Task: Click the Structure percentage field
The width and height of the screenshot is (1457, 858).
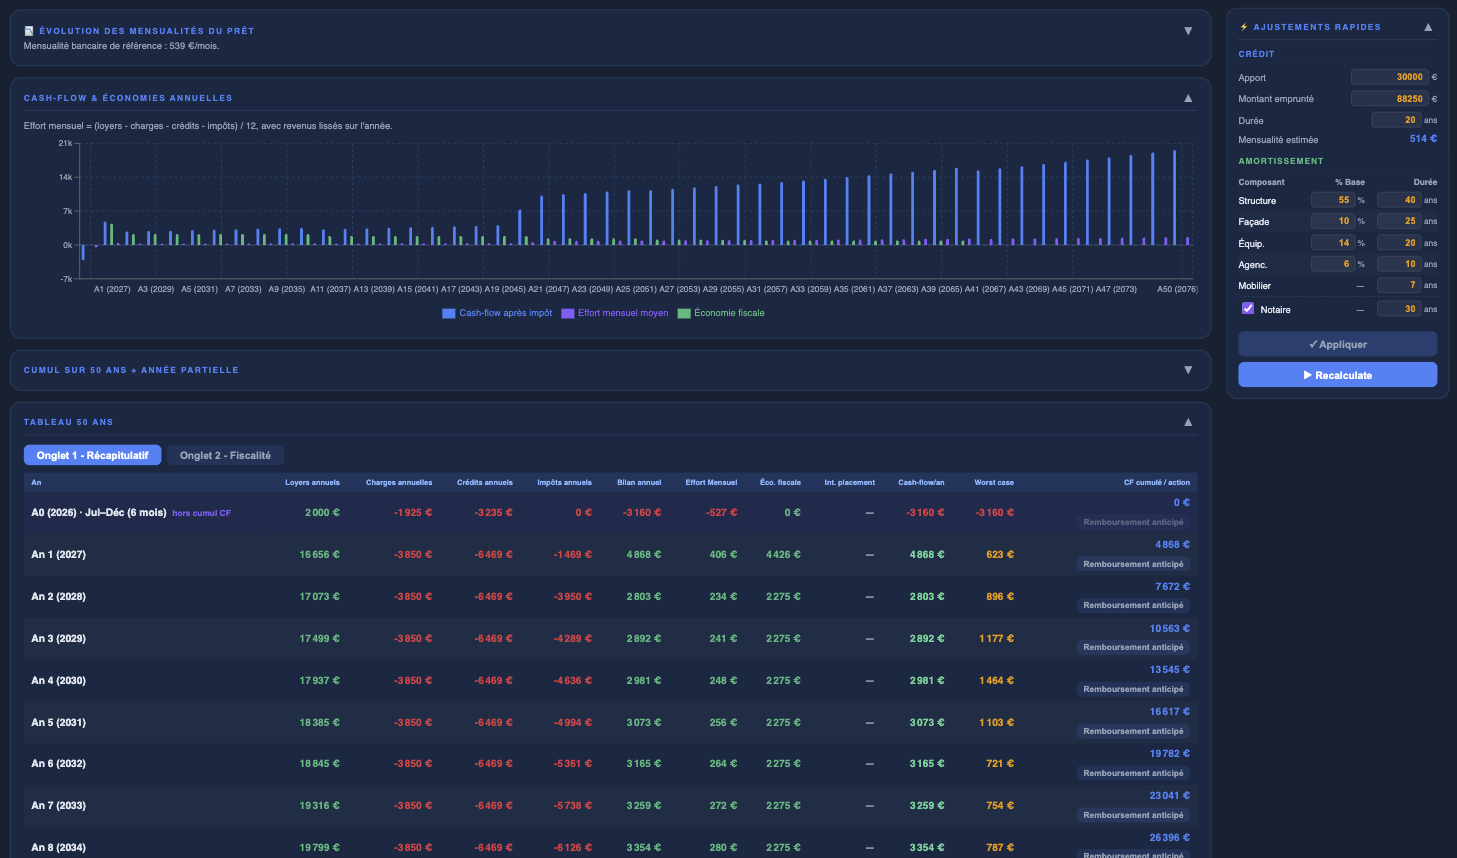Action: click(x=1332, y=200)
